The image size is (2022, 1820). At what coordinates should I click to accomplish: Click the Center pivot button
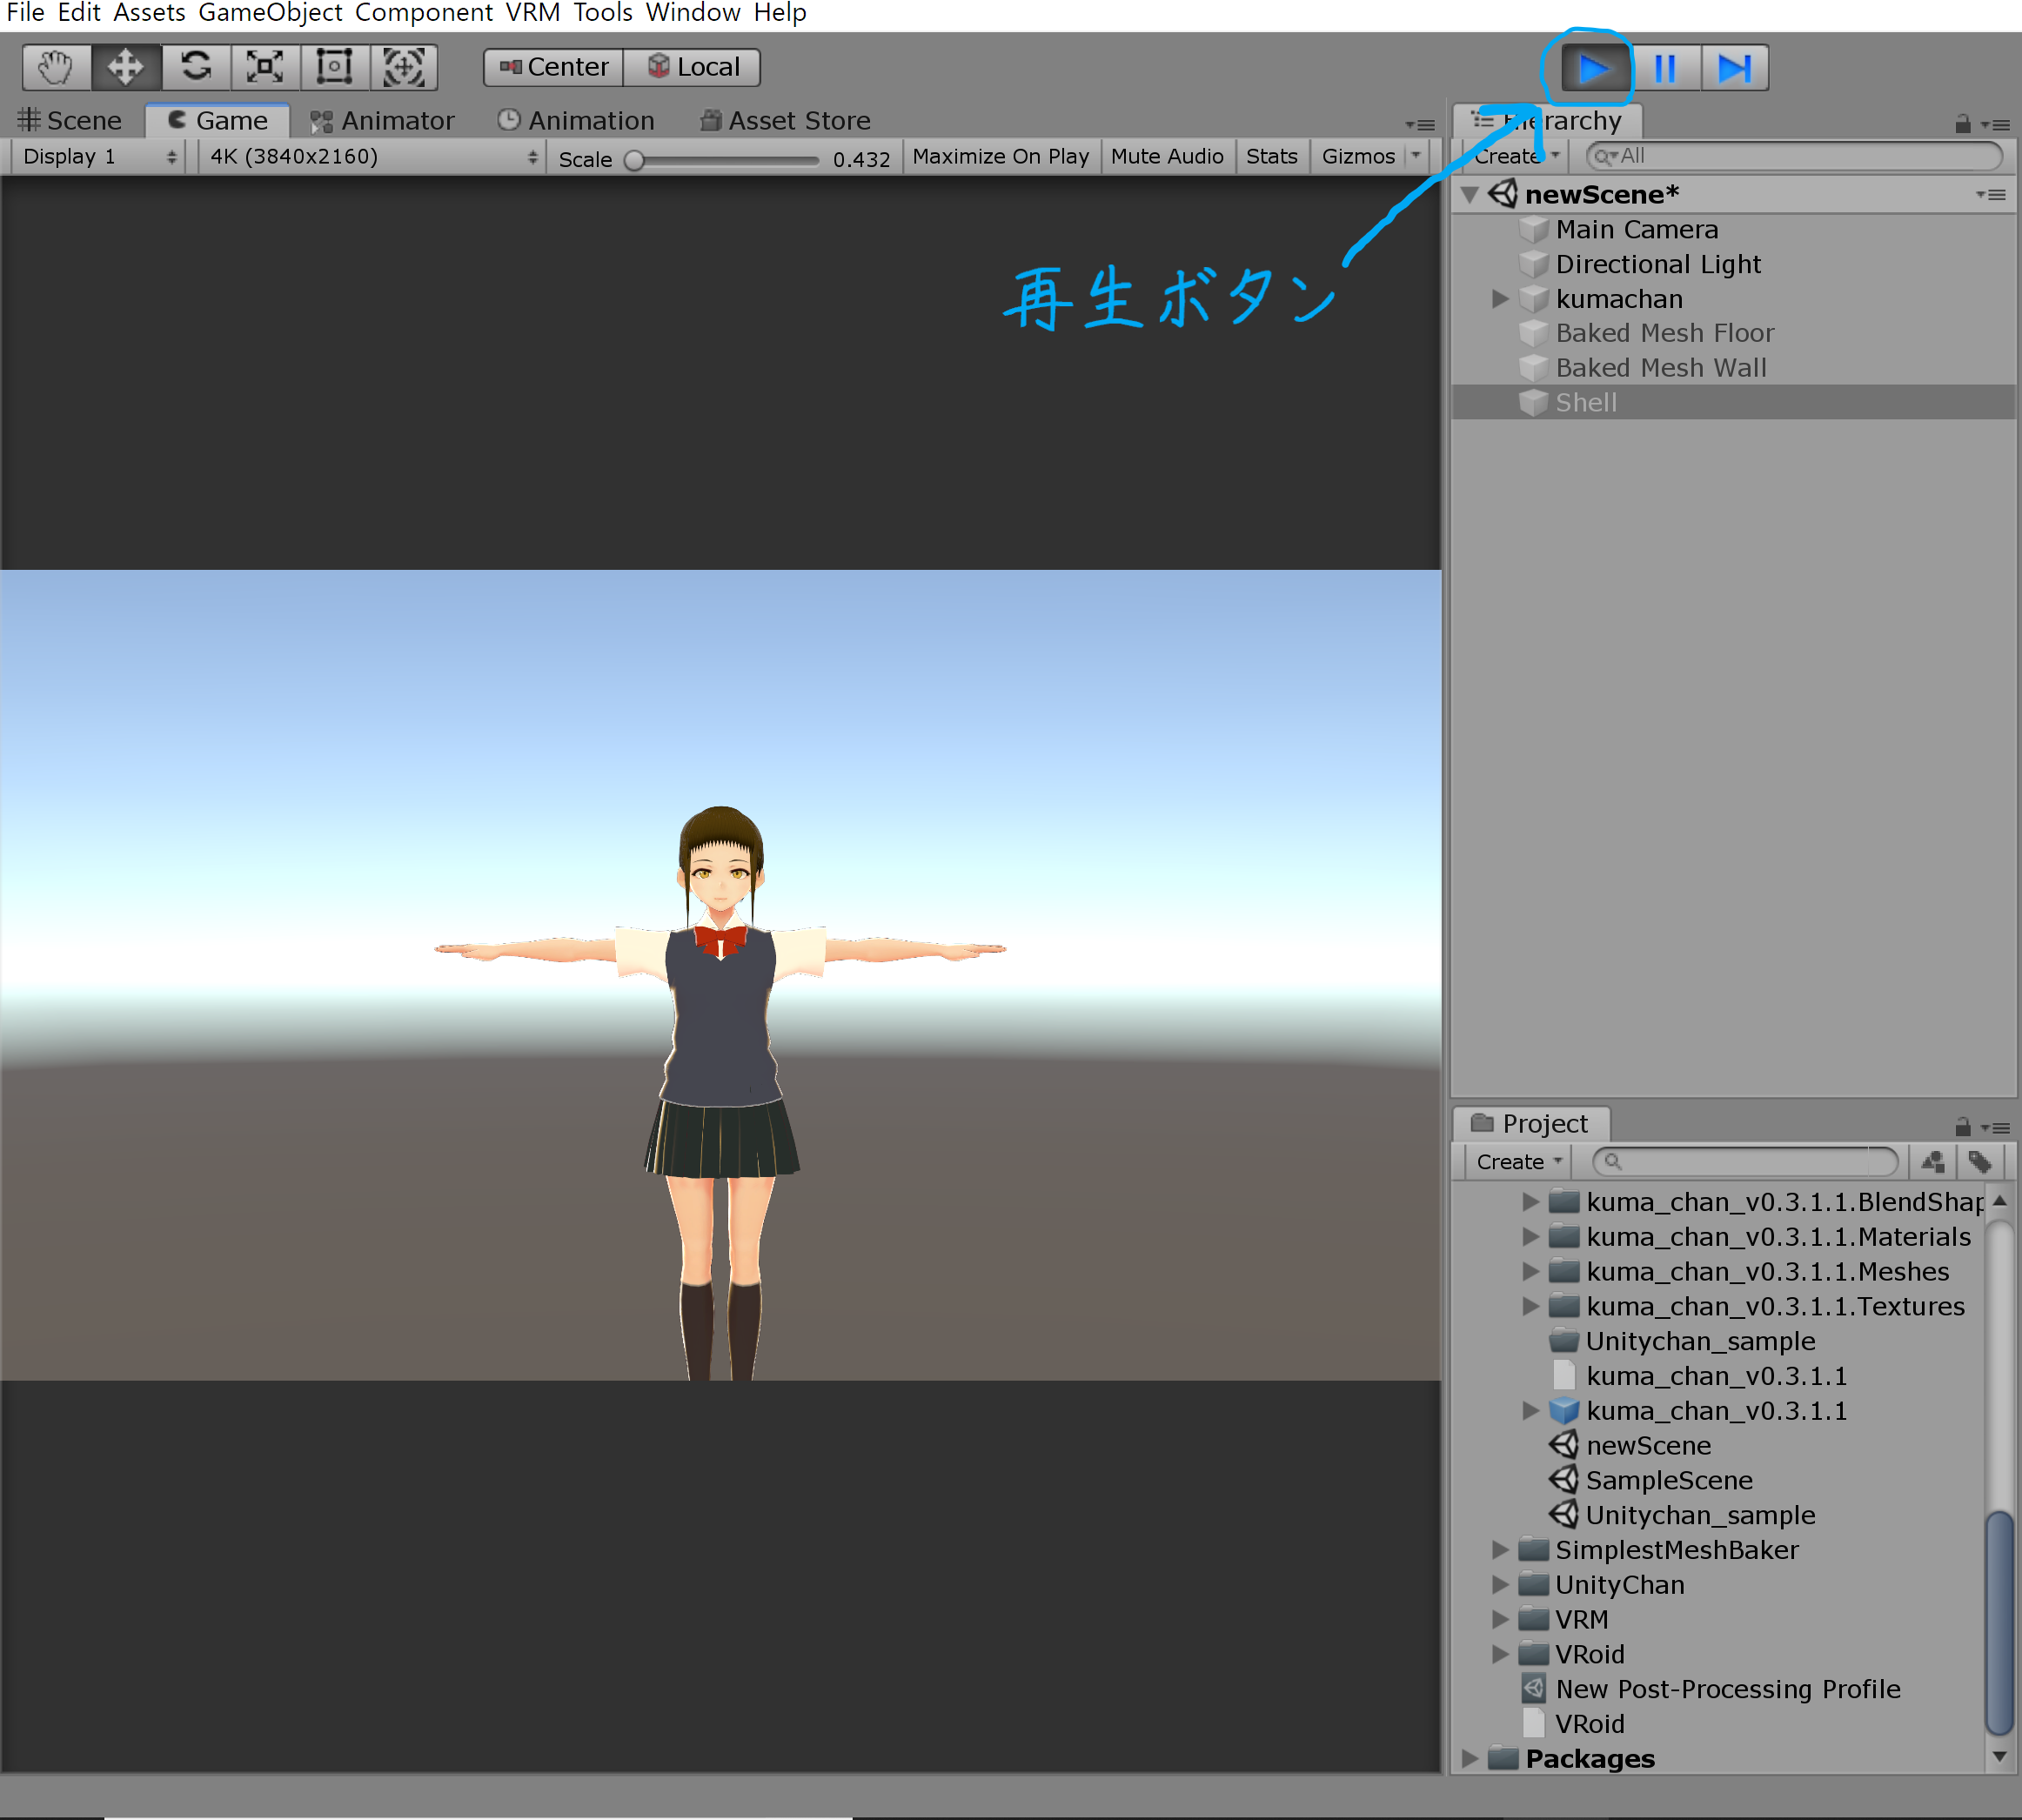click(554, 67)
